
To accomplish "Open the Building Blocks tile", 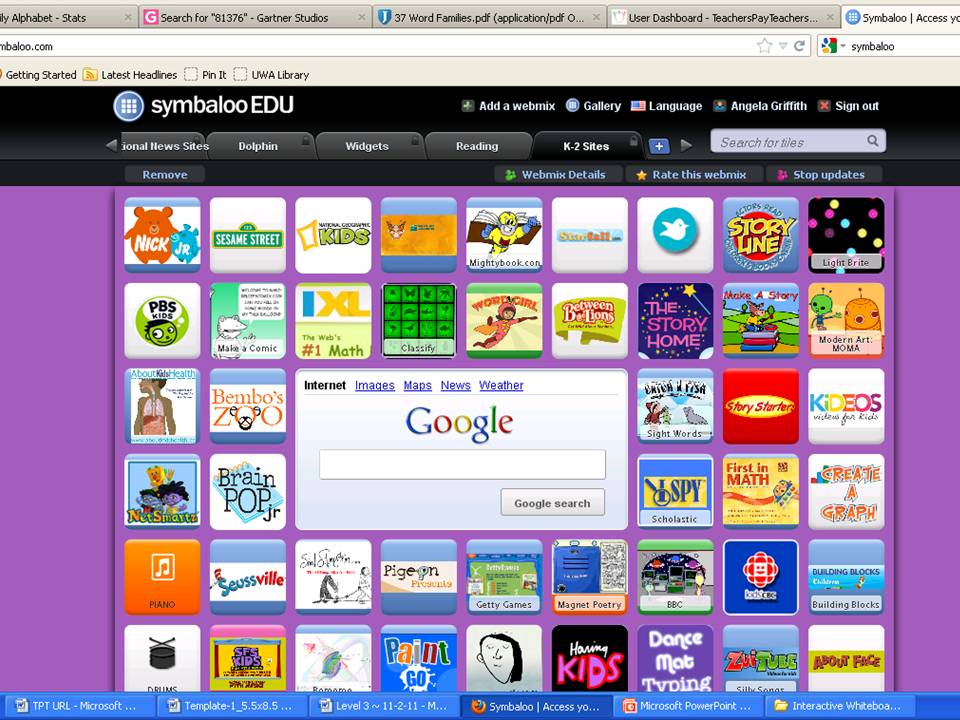I will pyautogui.click(x=846, y=577).
